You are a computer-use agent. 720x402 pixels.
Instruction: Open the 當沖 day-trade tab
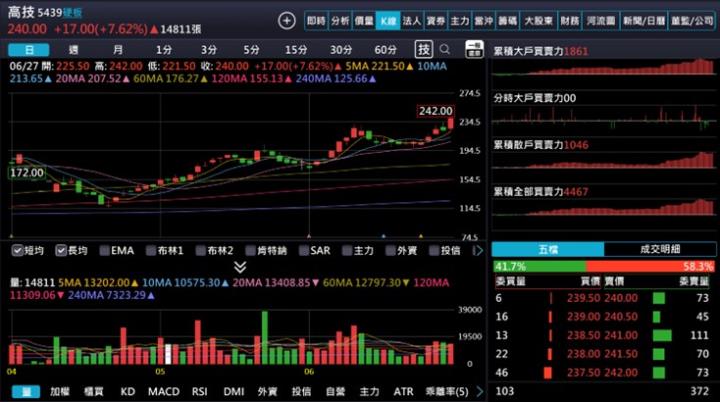click(484, 21)
